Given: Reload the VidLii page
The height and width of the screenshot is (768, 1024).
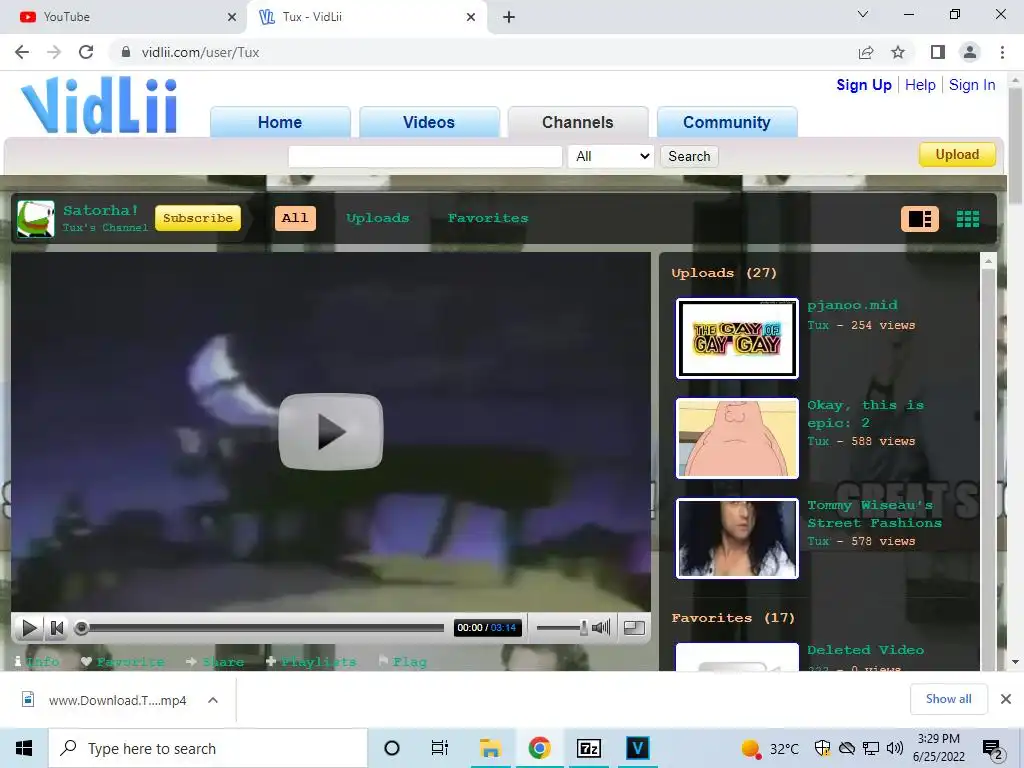Looking at the screenshot, I should [x=86, y=52].
